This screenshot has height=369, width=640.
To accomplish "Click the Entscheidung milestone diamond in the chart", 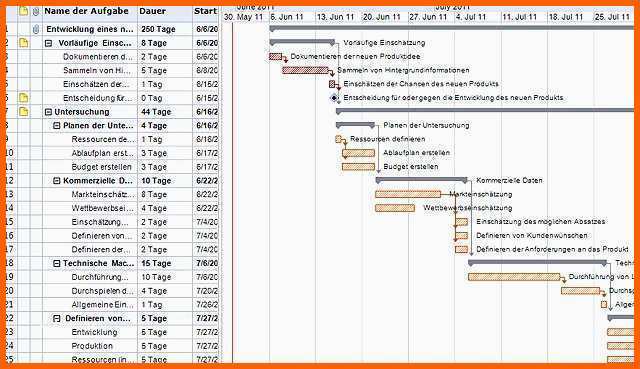I will coord(334,98).
